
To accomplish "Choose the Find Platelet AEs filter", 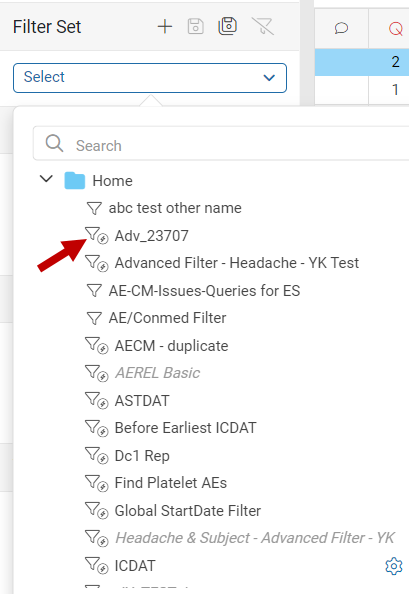I will click(170, 483).
